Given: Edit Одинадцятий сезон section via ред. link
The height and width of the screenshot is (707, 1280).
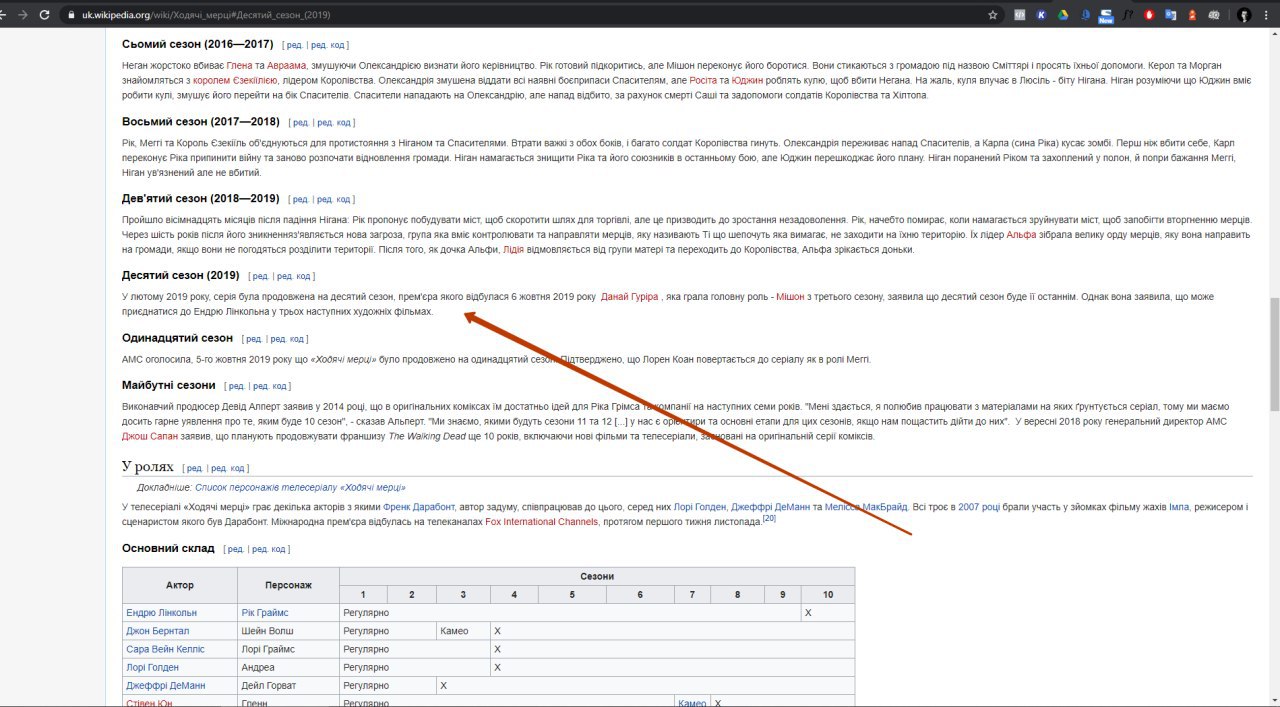Looking at the screenshot, I should tap(253, 339).
